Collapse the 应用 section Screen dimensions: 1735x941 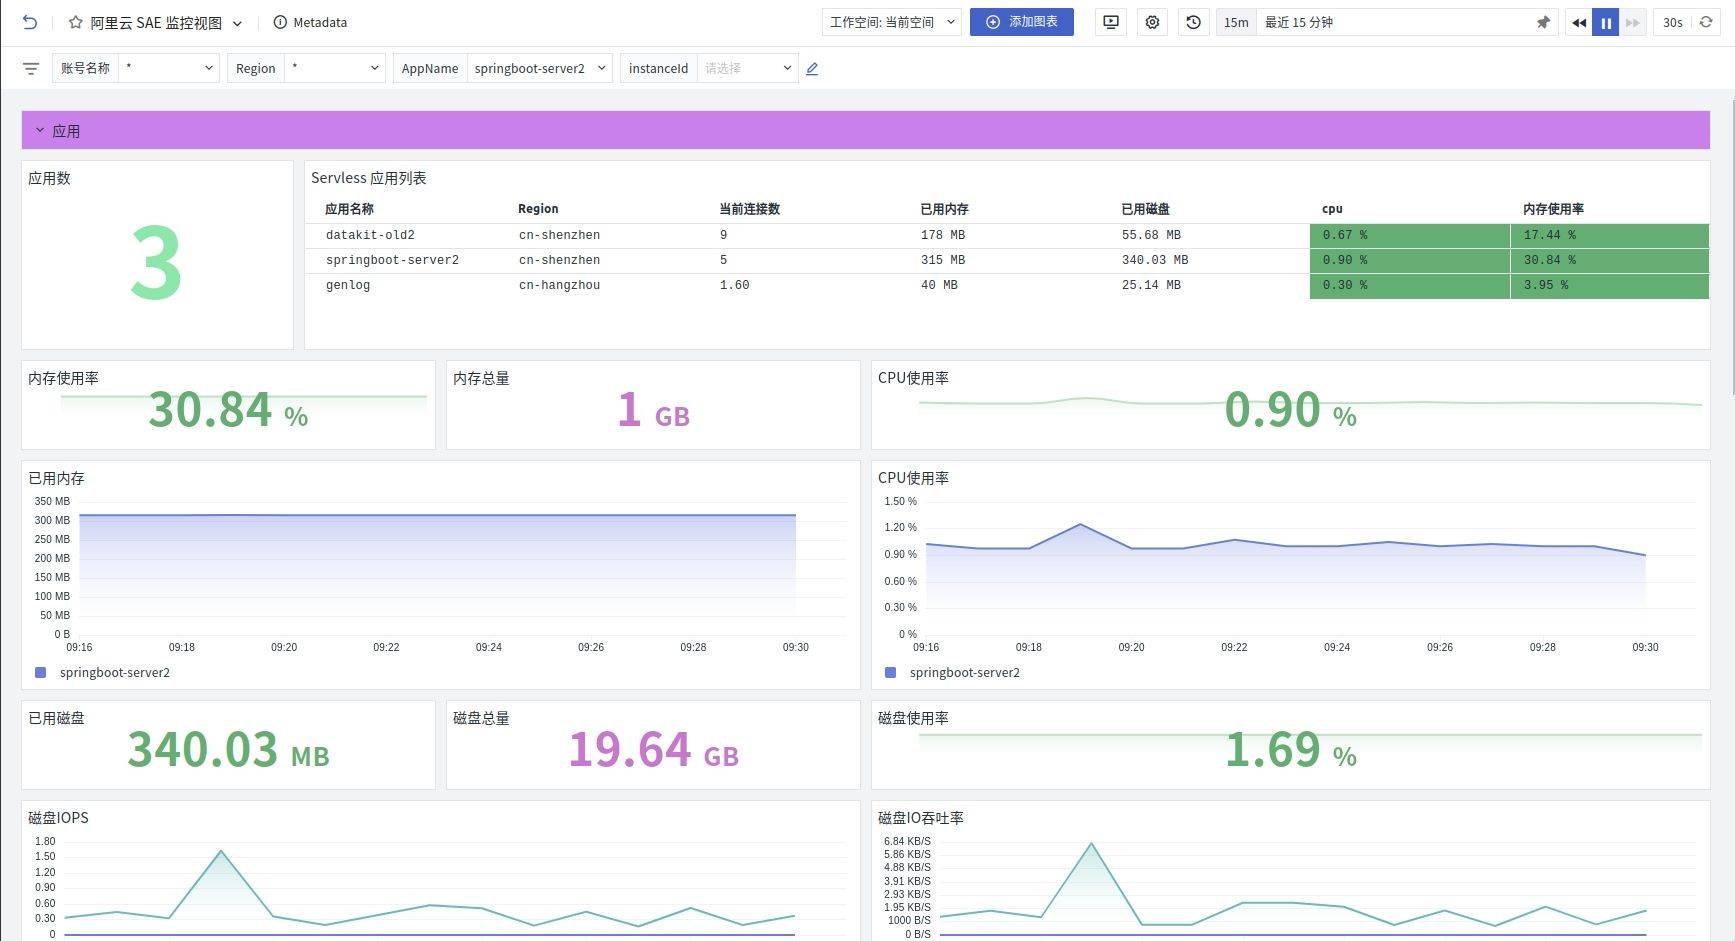pos(40,130)
